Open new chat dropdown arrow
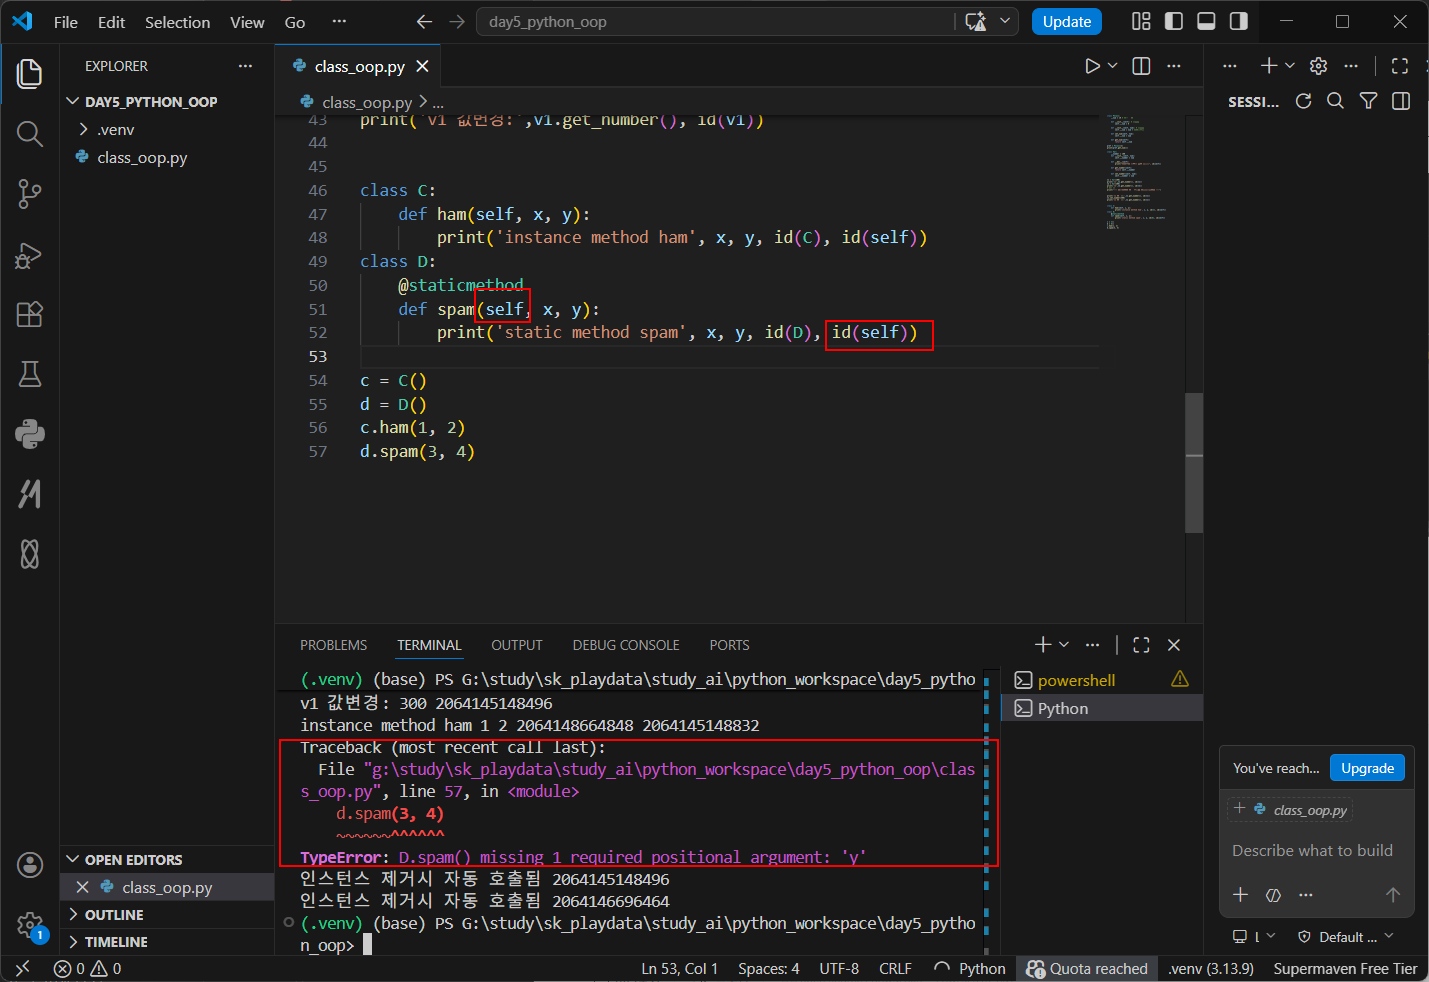The image size is (1429, 982). point(1290,66)
